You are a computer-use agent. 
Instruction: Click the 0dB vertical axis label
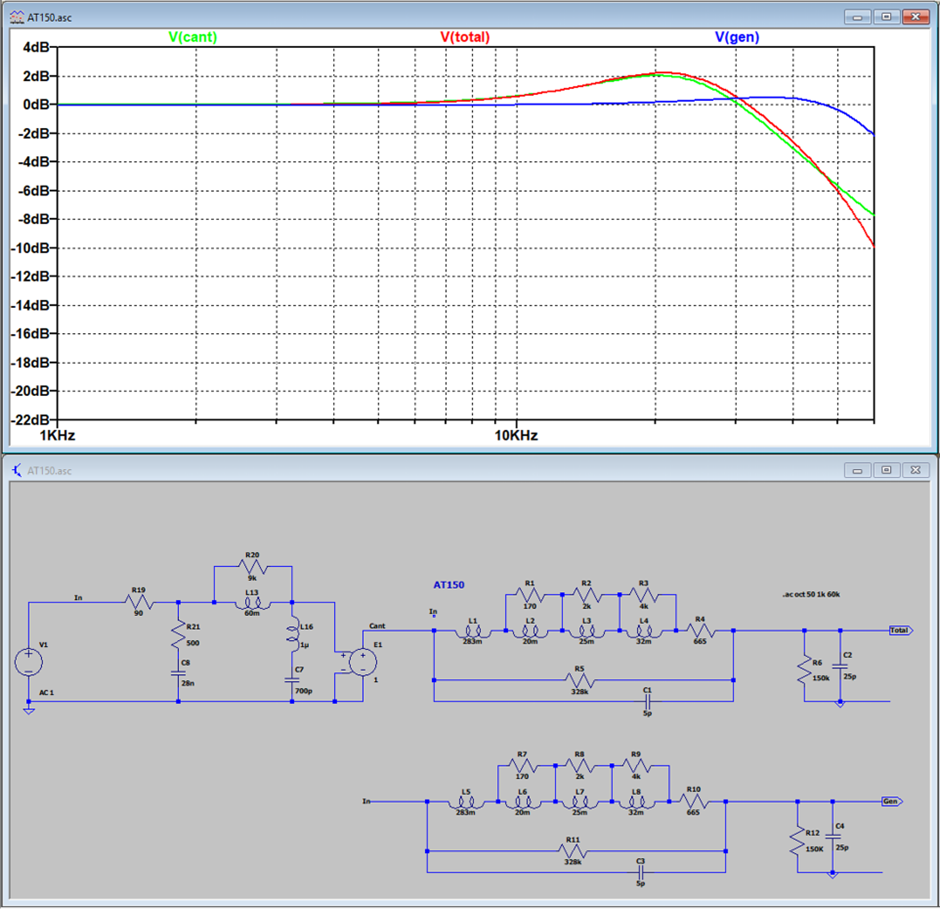coord(36,104)
